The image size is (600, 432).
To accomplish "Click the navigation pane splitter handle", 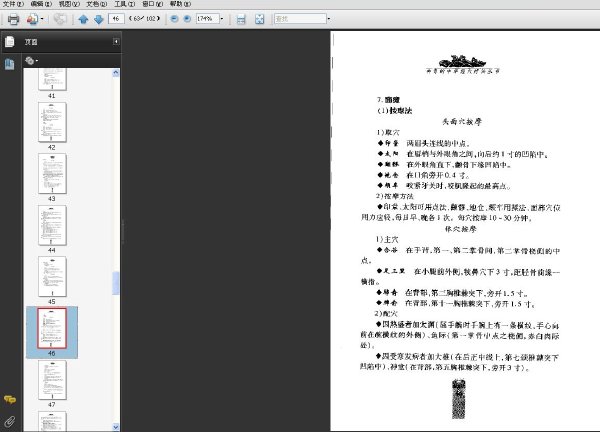I will point(122,231).
